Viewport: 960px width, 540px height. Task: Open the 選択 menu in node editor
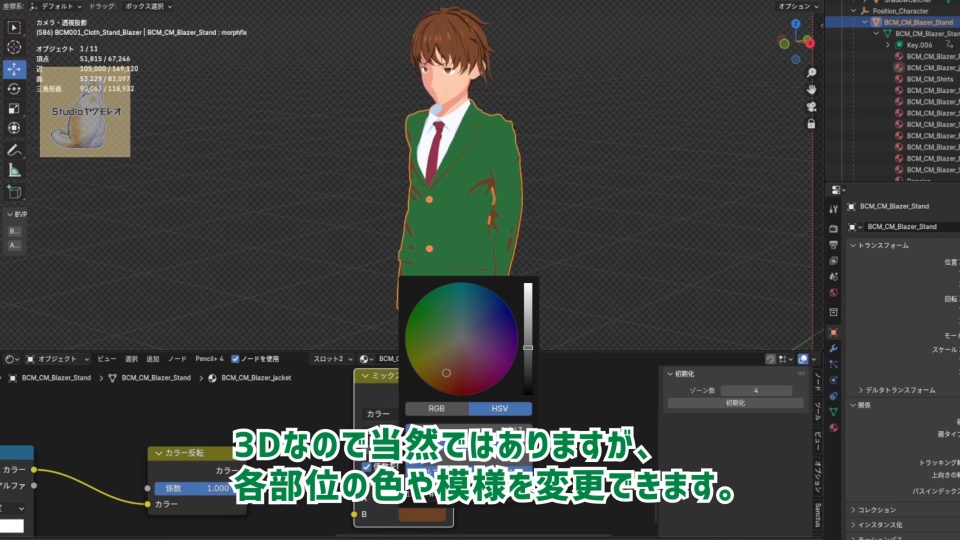(x=132, y=359)
